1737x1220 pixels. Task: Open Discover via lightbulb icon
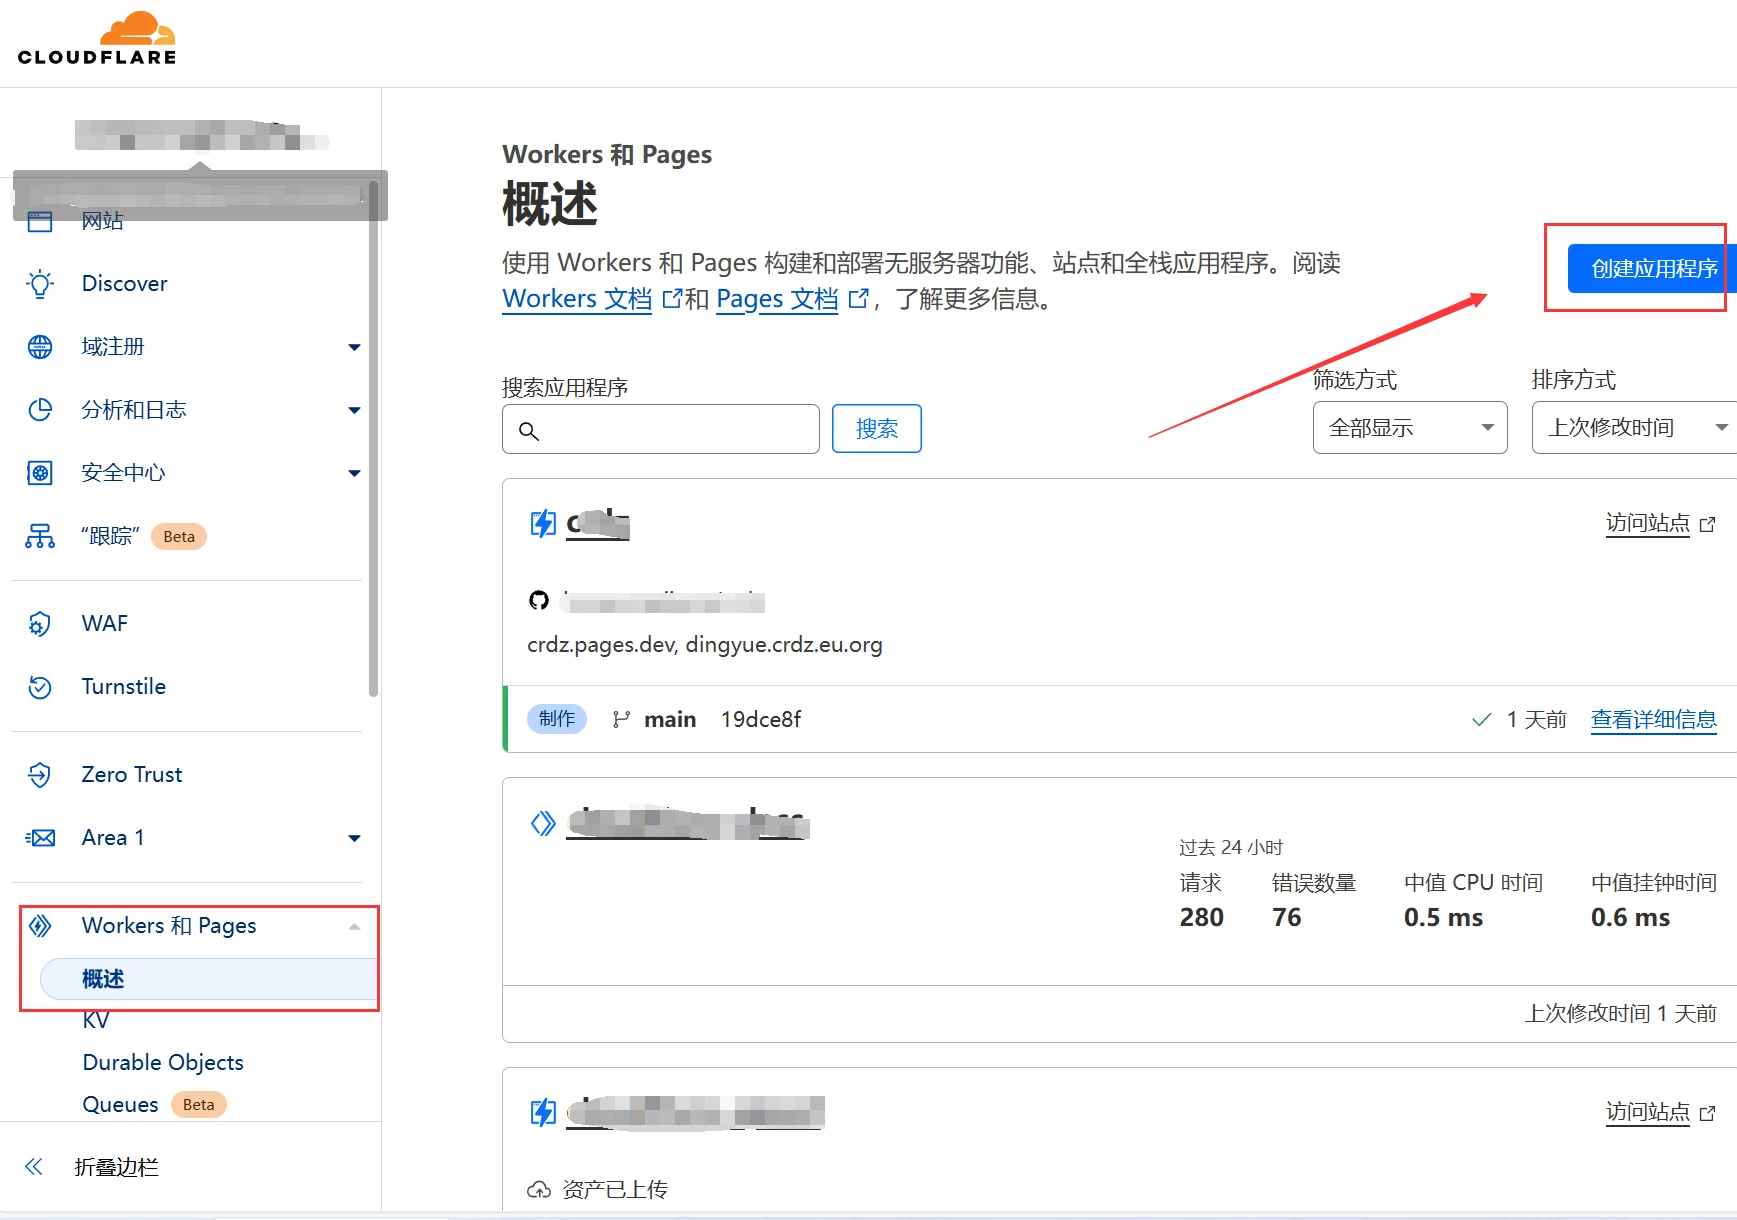[40, 284]
